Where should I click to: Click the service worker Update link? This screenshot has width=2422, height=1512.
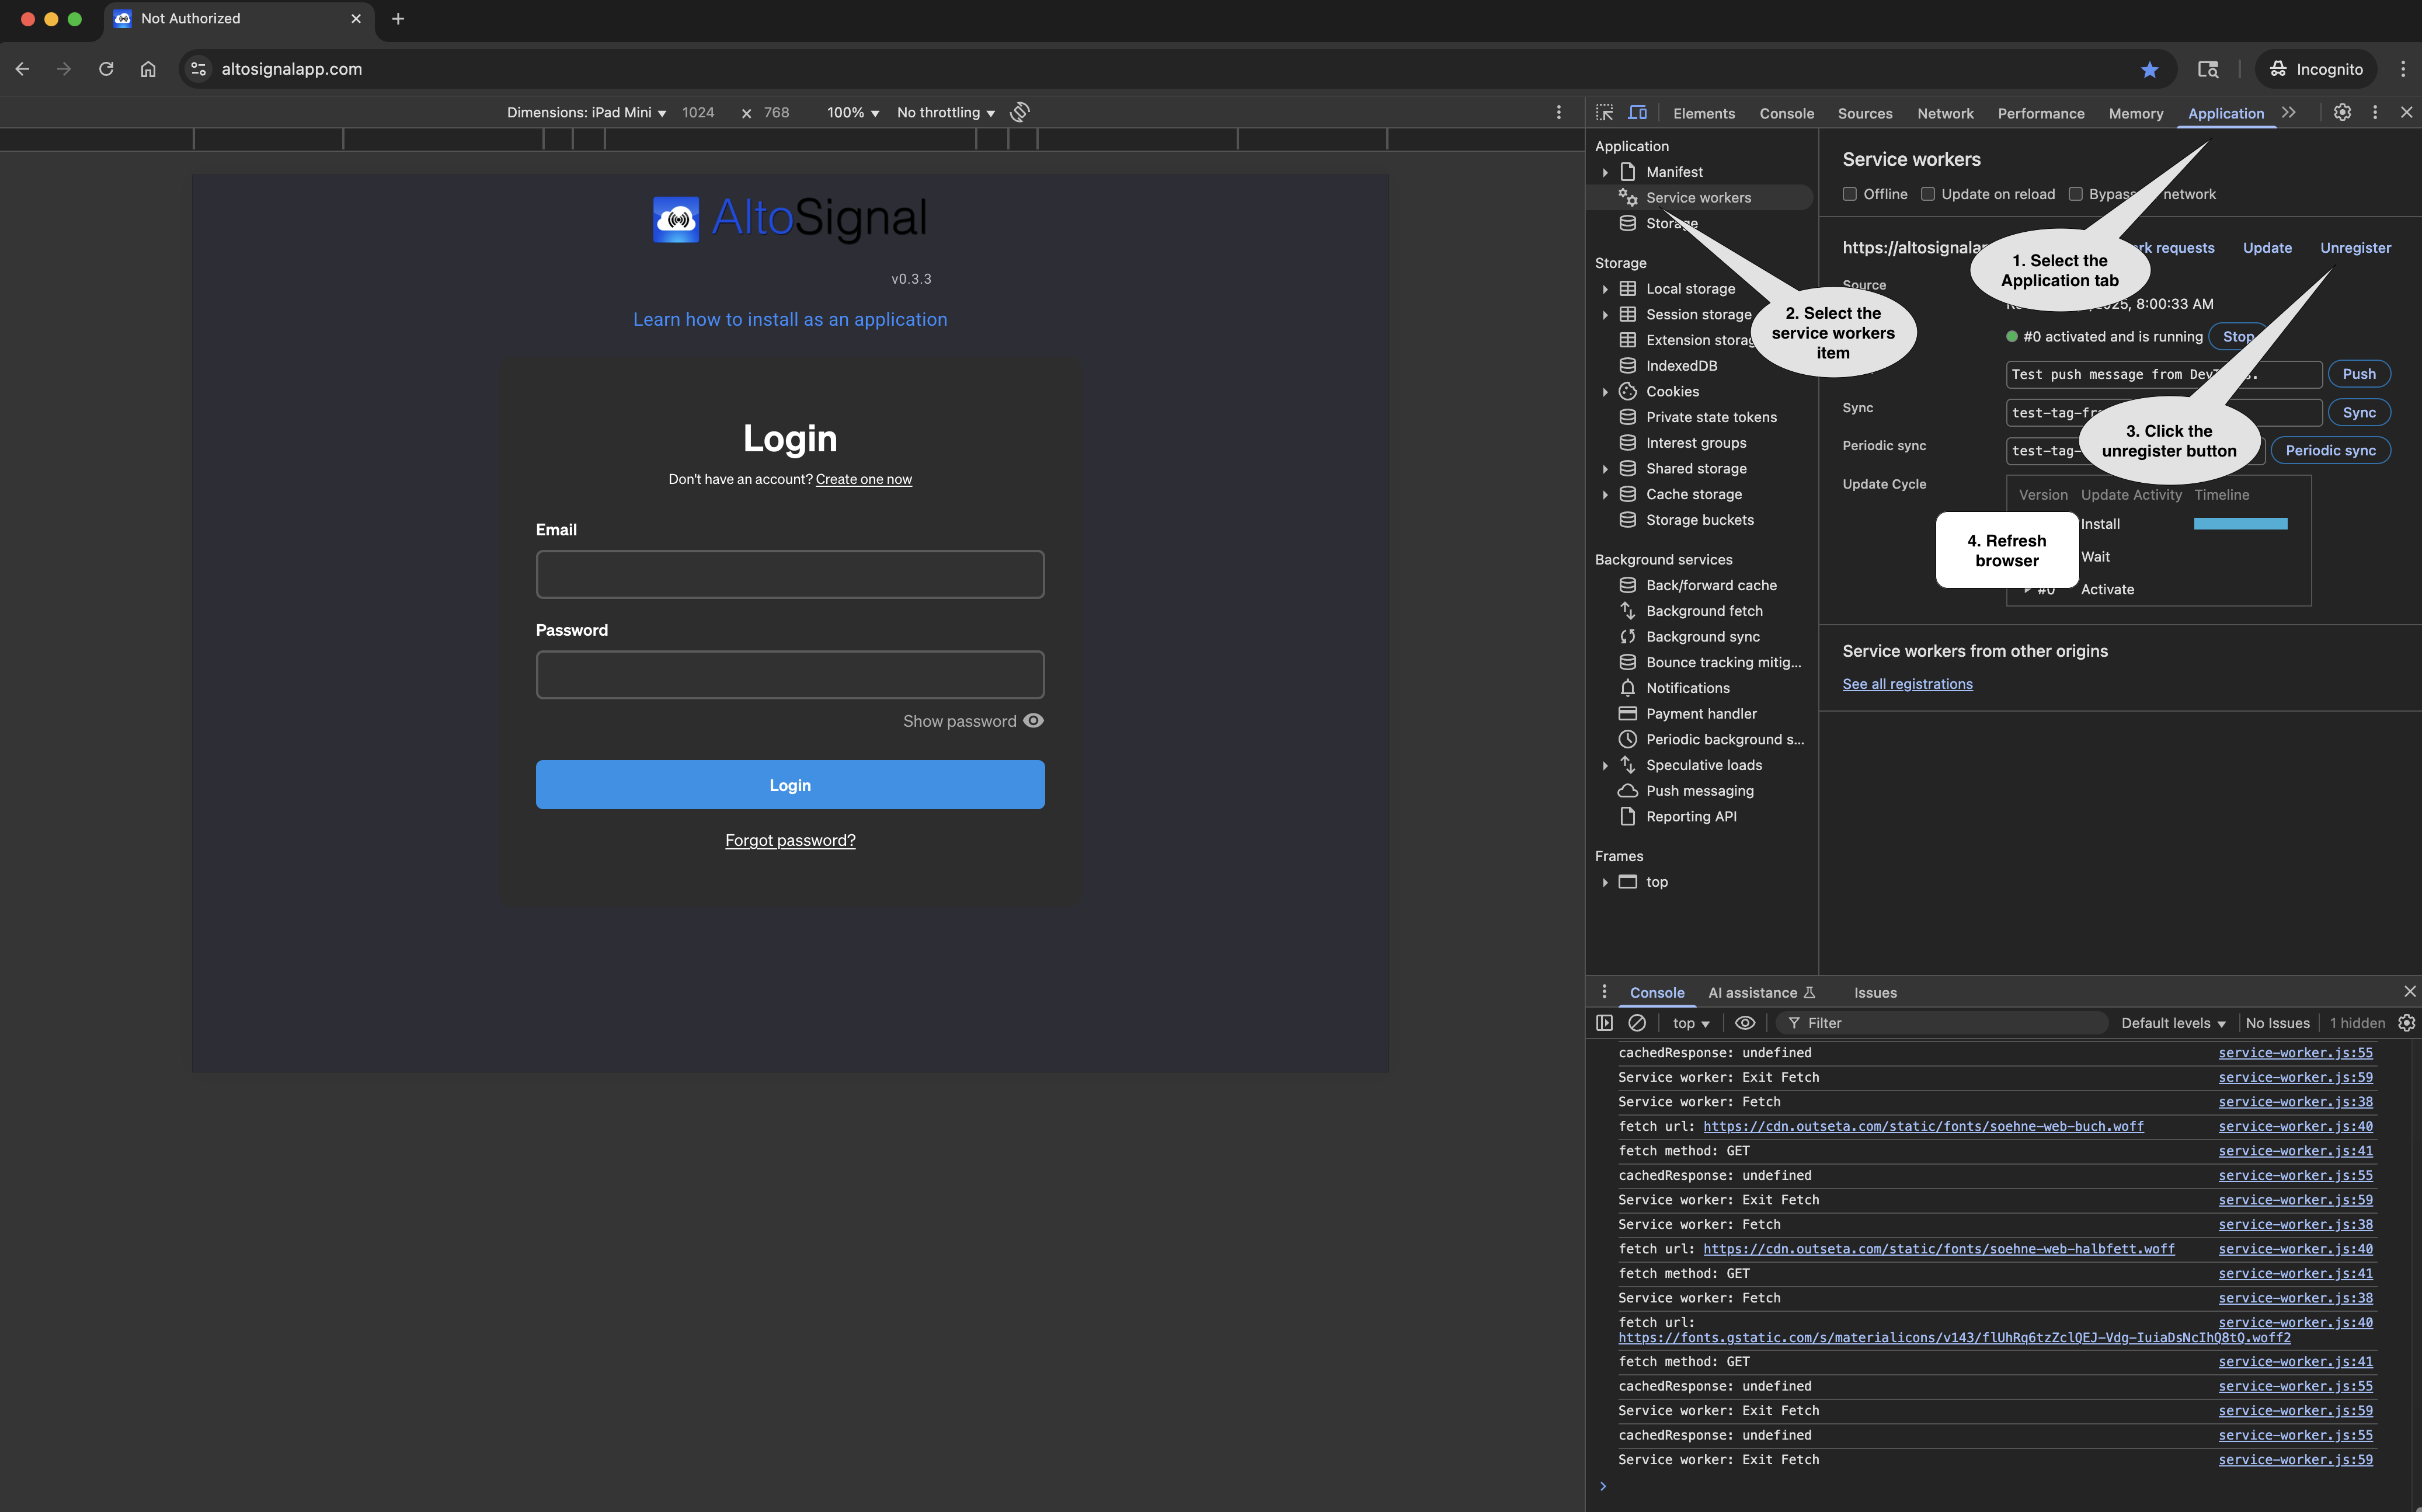point(2267,247)
